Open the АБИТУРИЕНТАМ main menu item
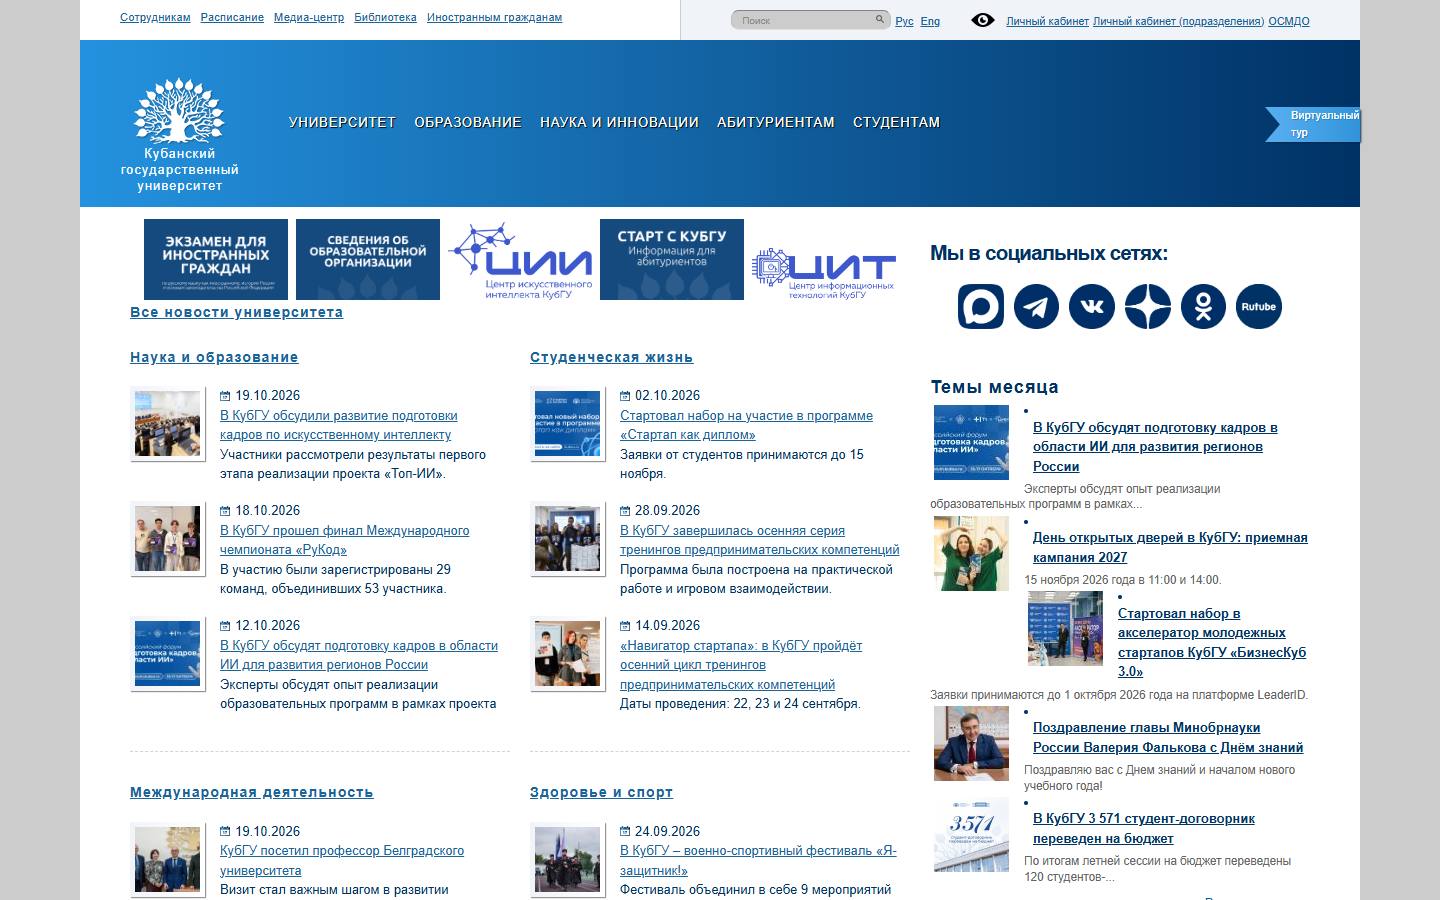1440x900 pixels. coord(776,122)
